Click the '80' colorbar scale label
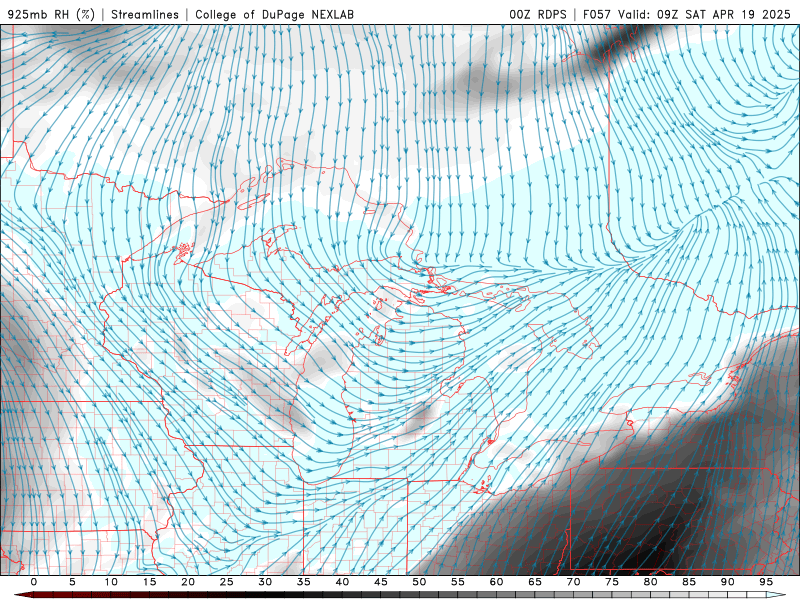The image size is (800, 600). pyautogui.click(x=651, y=582)
